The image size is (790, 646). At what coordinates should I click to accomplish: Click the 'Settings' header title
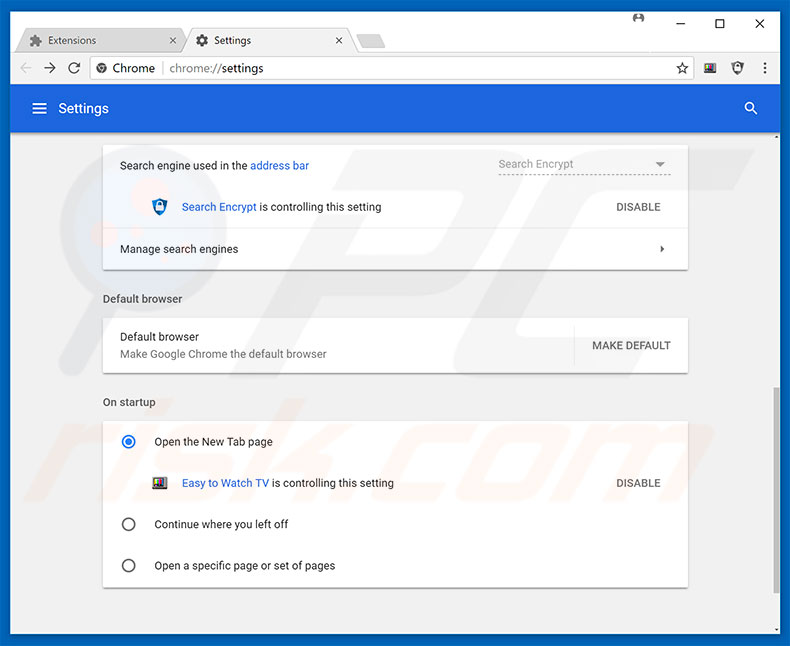coord(83,108)
